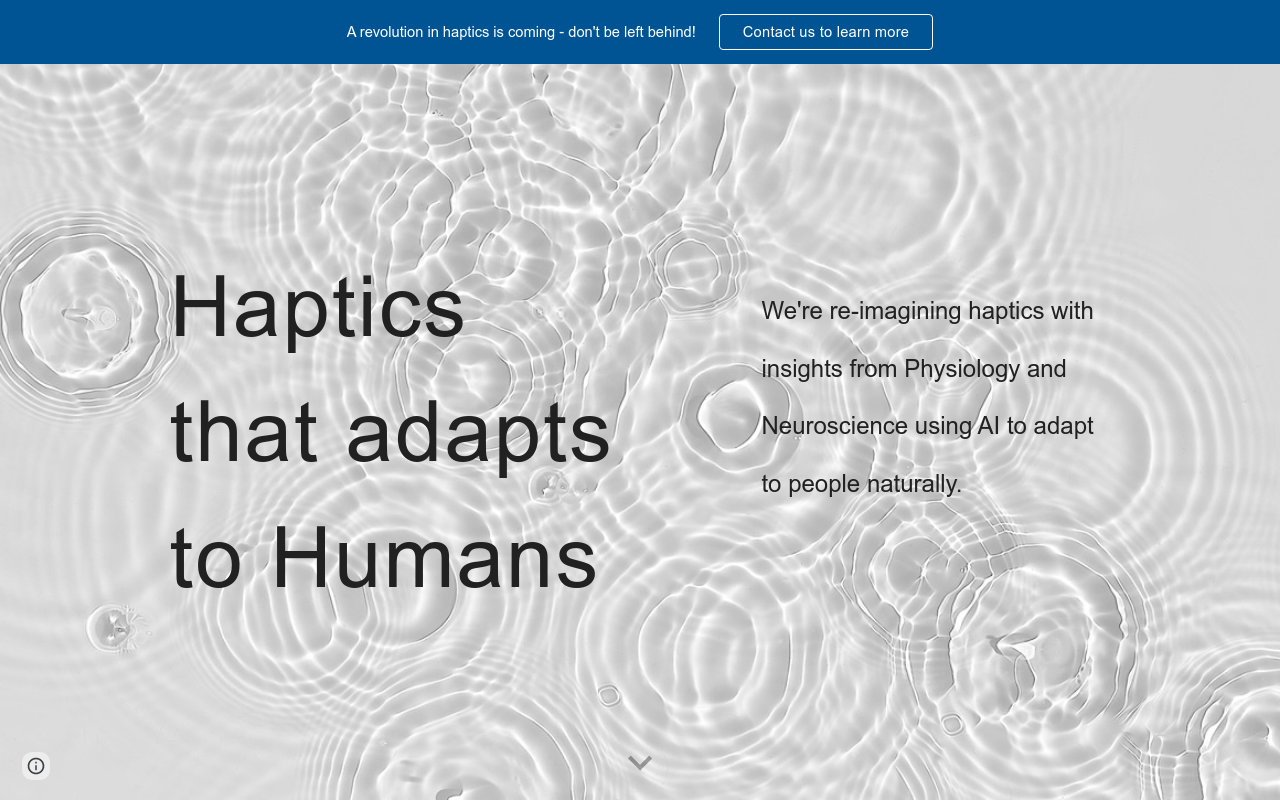Click the 'Haptics that adapts to Humans' headline
The width and height of the screenshot is (1280, 800).
[x=390, y=432]
